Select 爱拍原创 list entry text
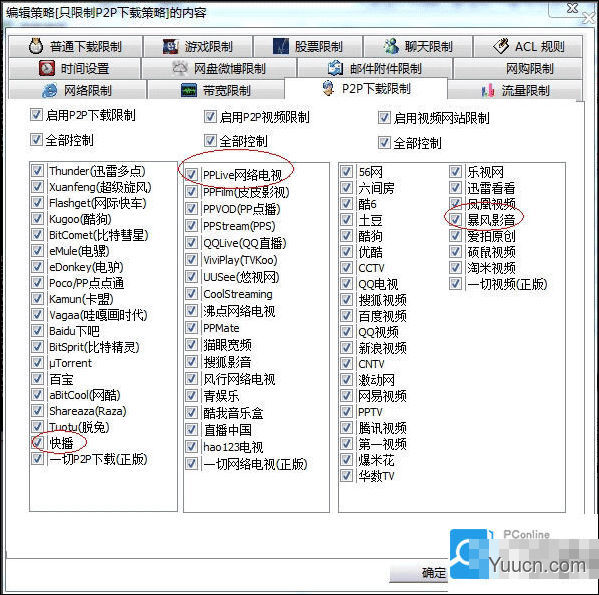 491,236
